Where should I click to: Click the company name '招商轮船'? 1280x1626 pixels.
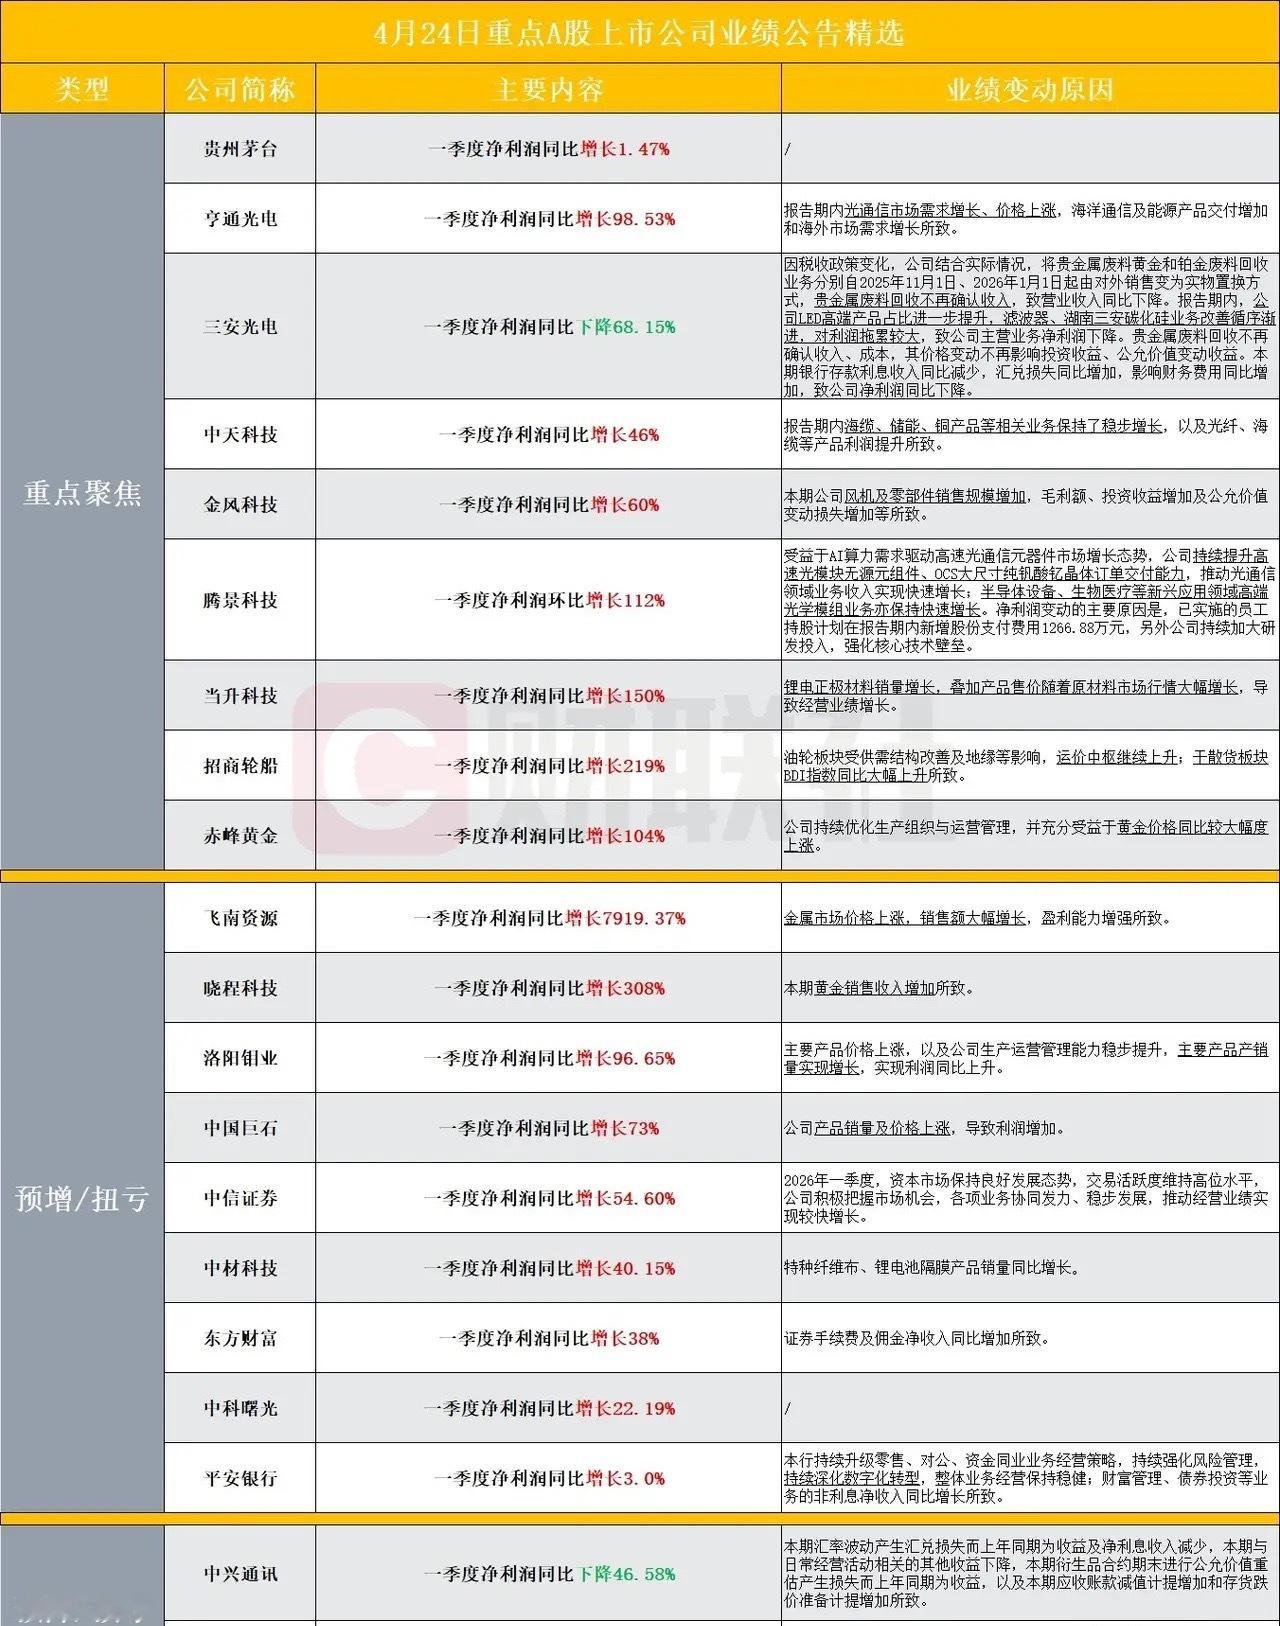tap(240, 766)
